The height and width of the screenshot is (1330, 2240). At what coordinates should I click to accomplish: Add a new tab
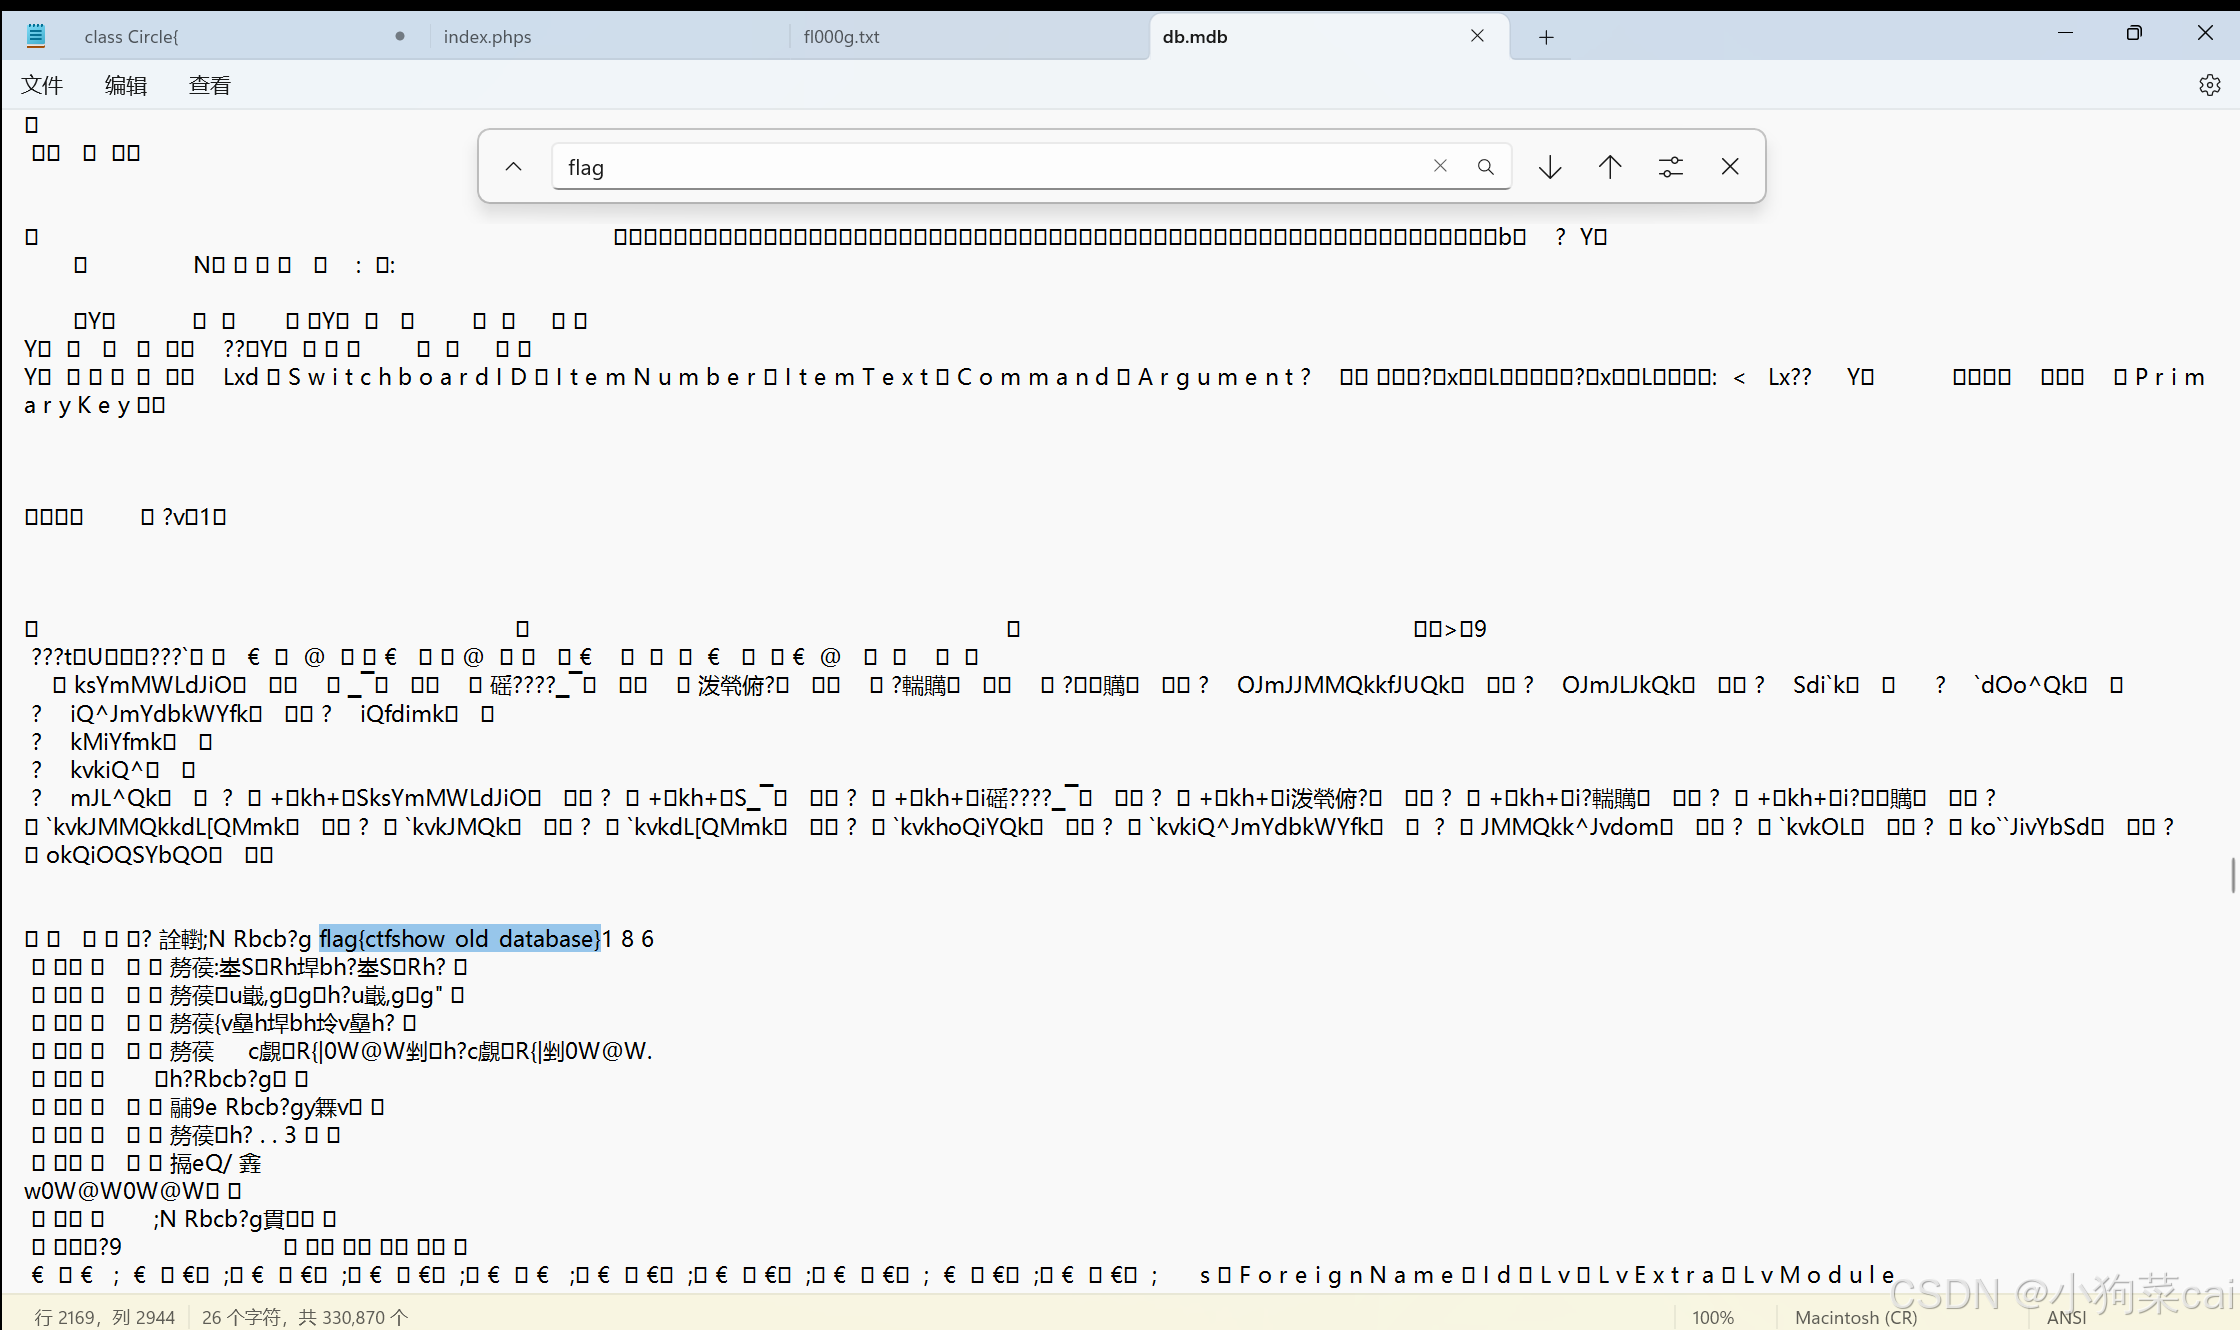coord(1546,37)
